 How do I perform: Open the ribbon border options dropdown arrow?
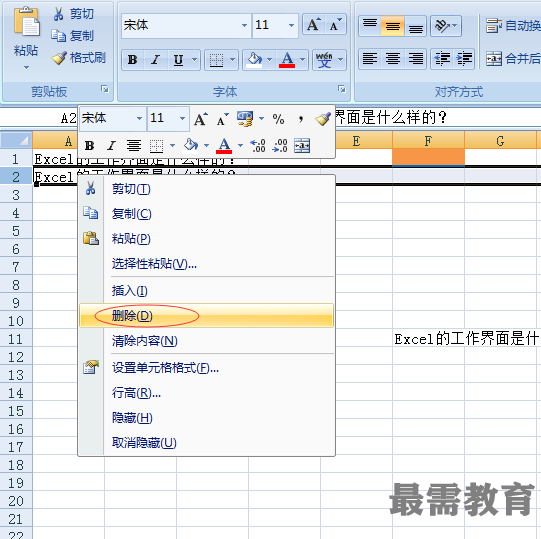tap(233, 60)
